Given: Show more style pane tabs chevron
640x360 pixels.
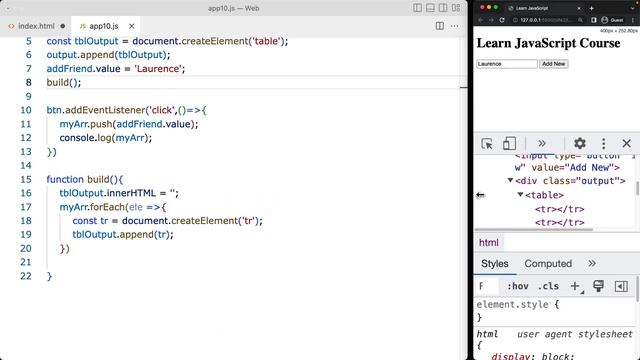Looking at the screenshot, I should 592,264.
